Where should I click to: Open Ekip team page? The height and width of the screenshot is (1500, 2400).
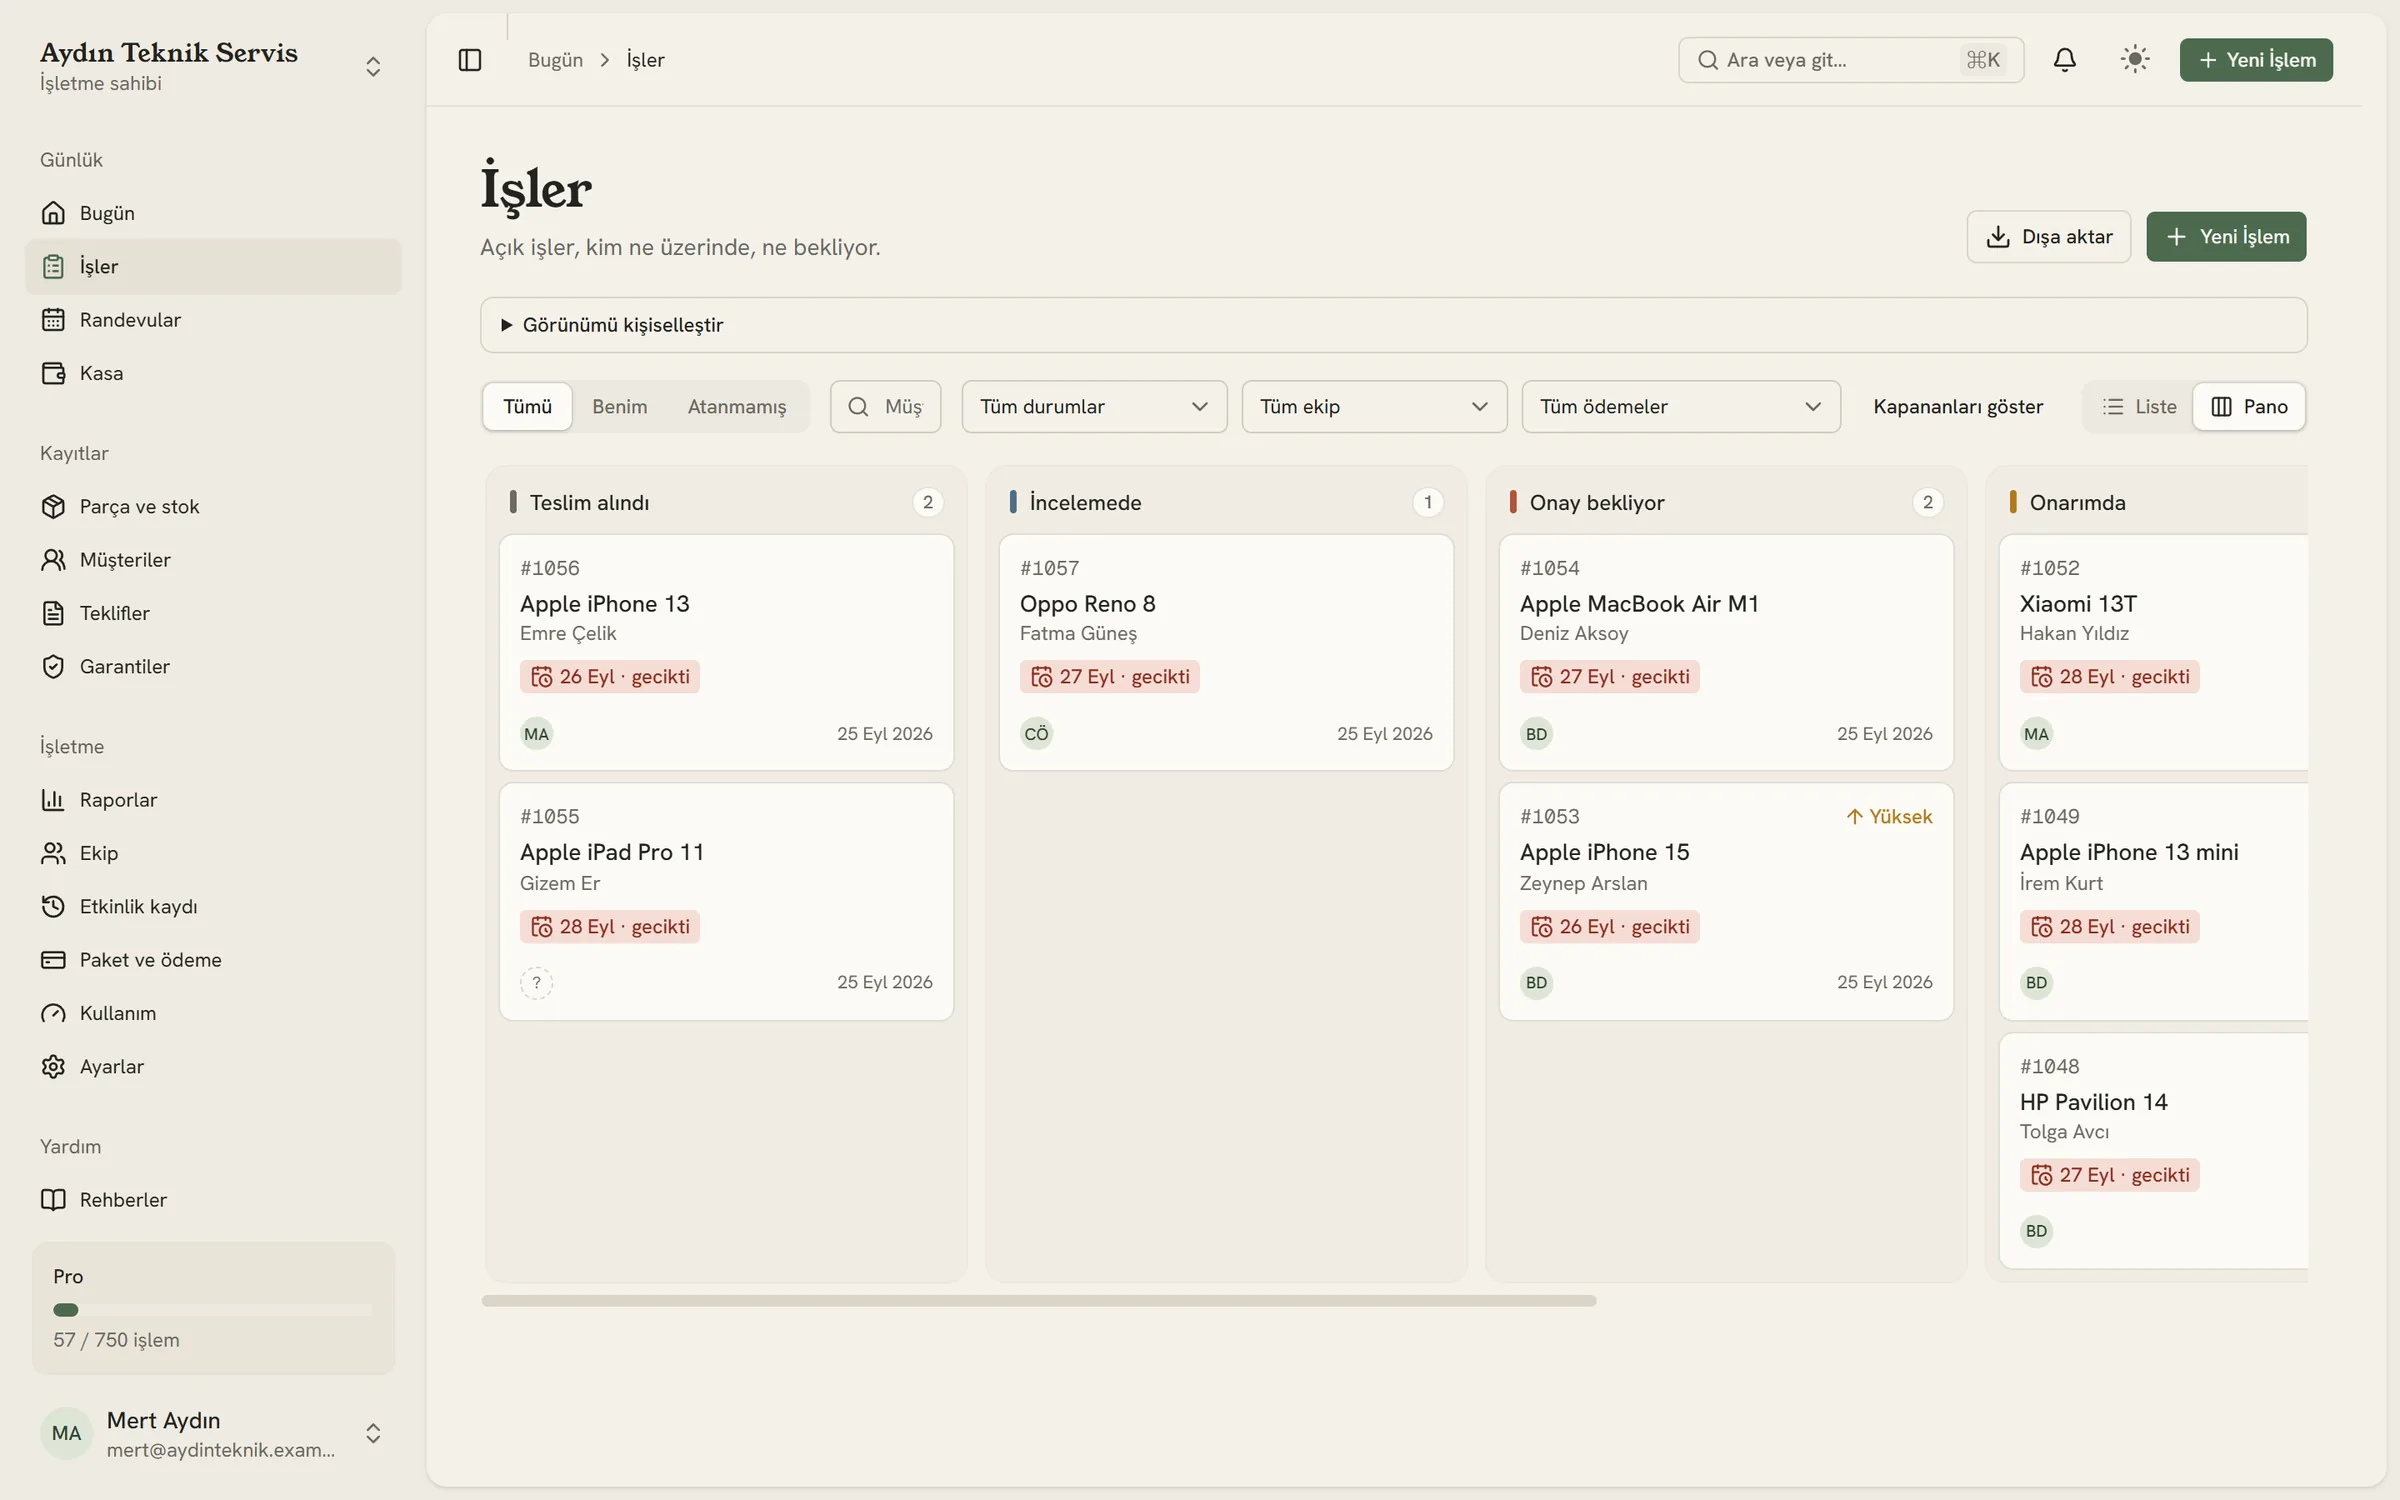tap(213, 853)
